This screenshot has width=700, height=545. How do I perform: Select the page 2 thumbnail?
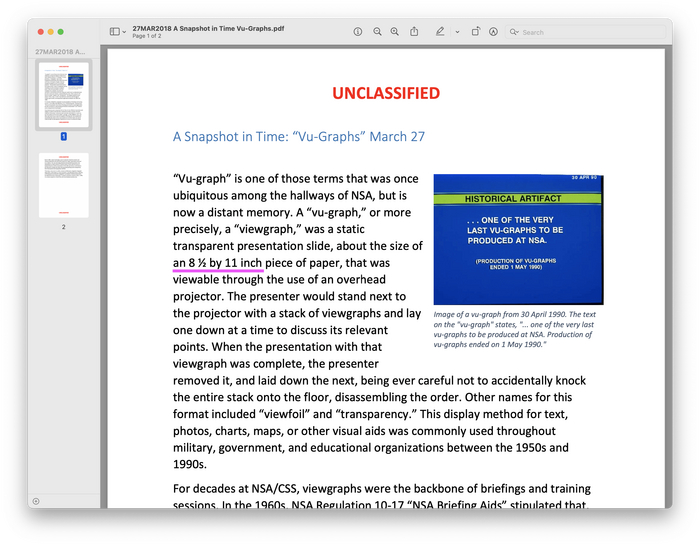64,185
